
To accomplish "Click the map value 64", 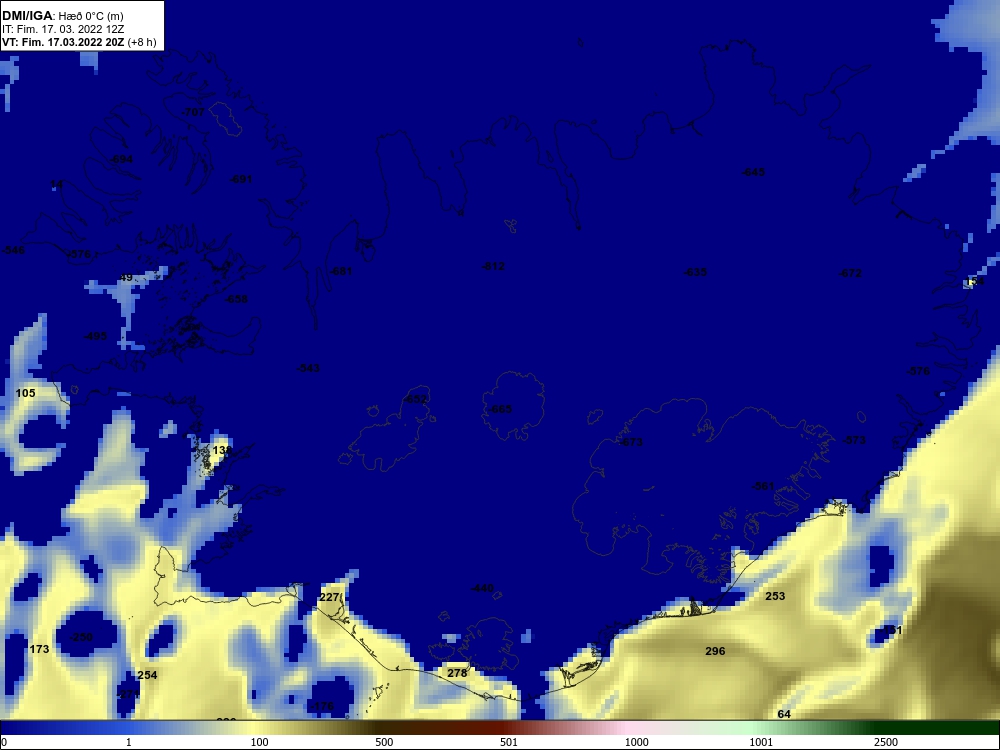I will point(784,714).
